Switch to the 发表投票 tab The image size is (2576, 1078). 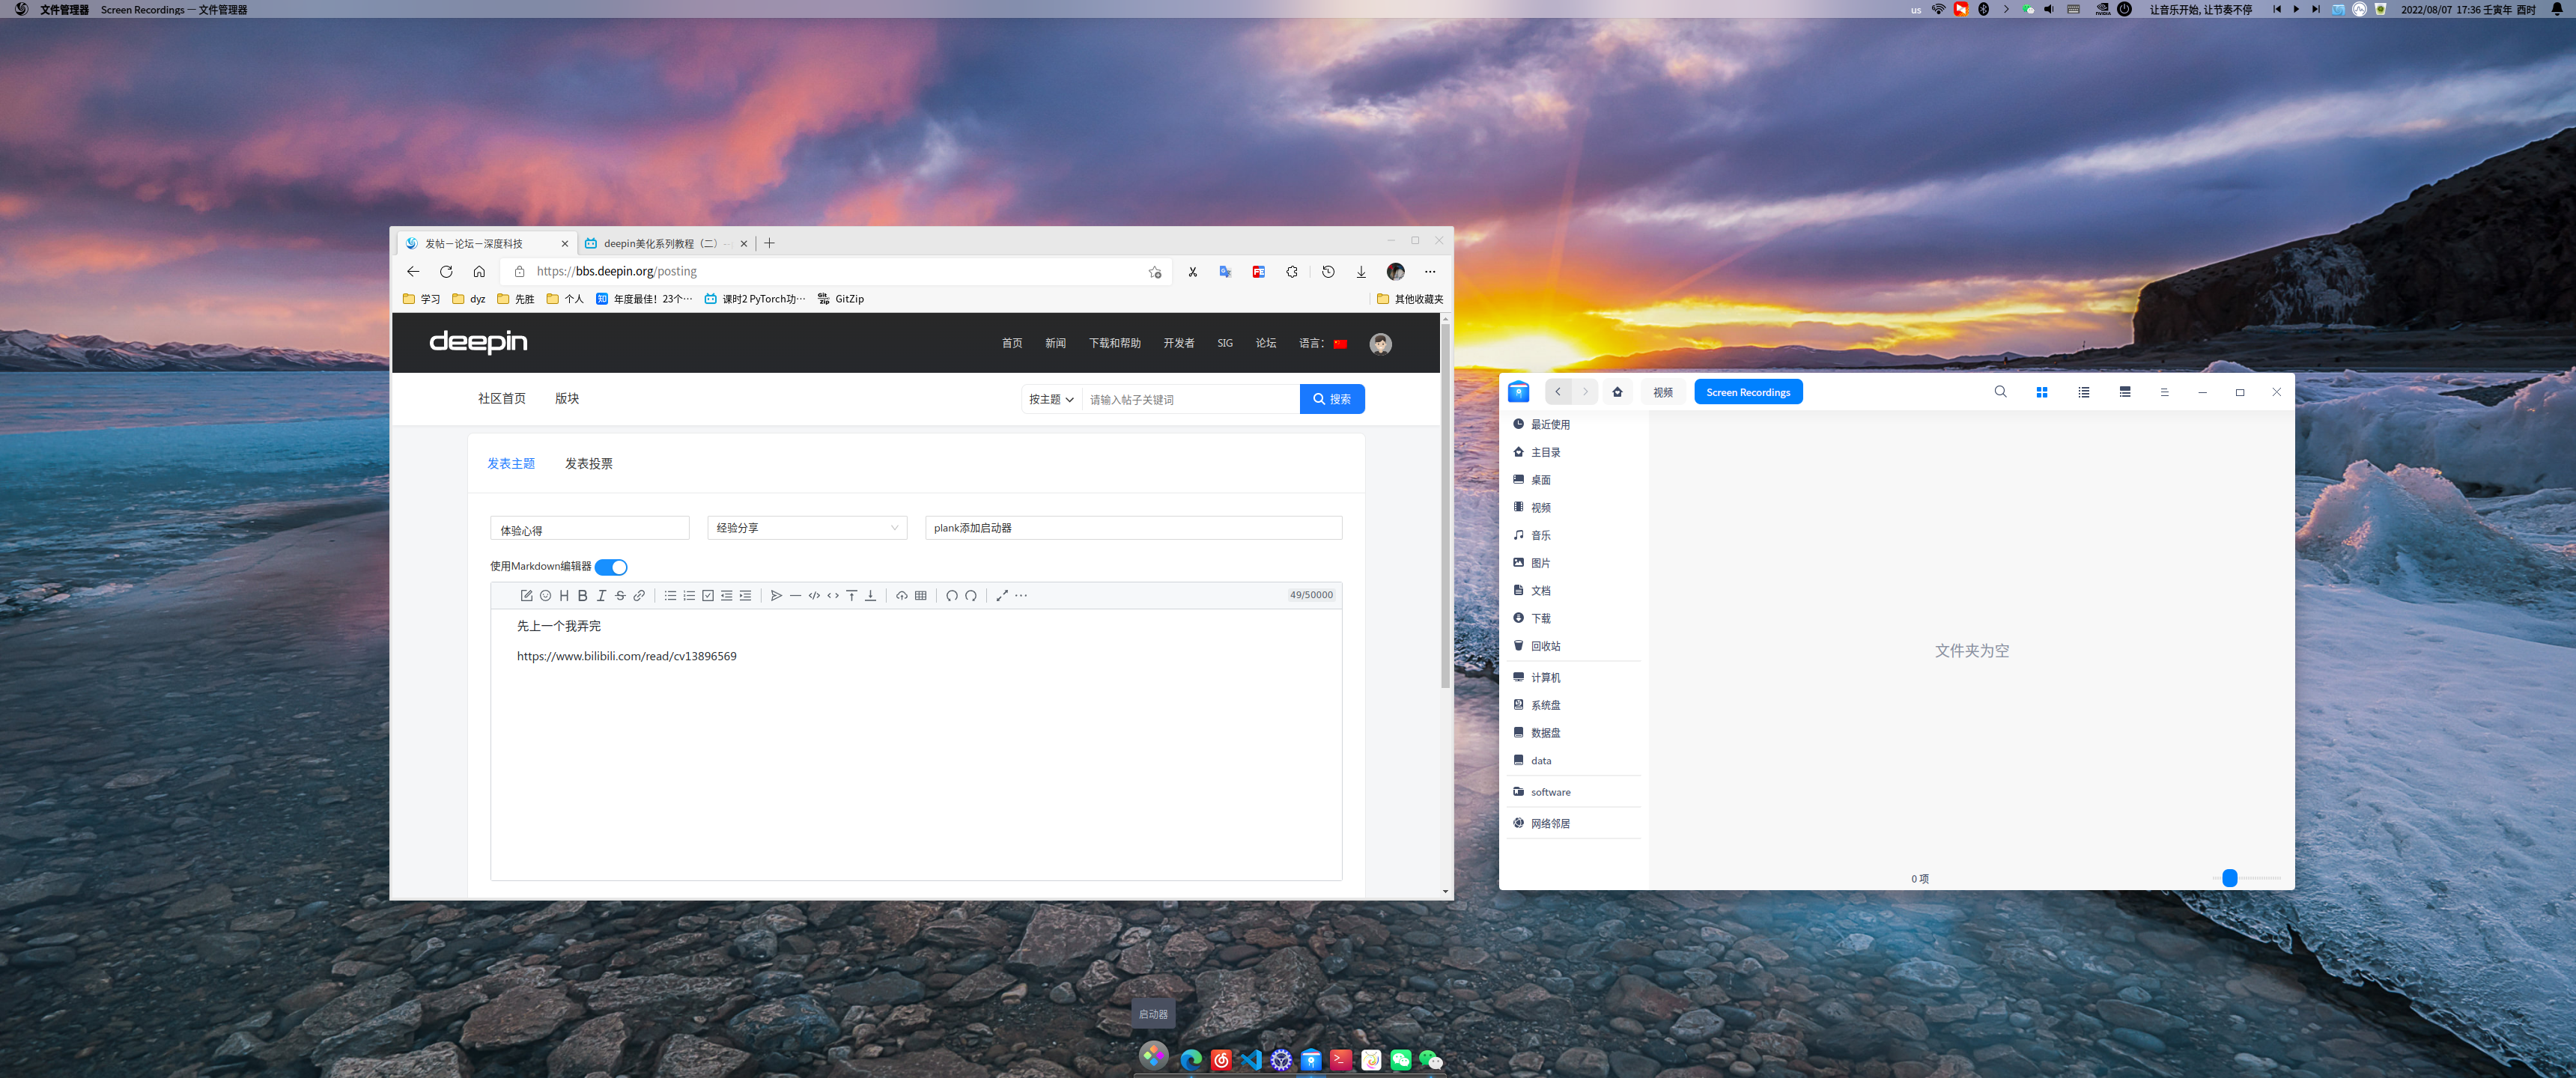588,464
